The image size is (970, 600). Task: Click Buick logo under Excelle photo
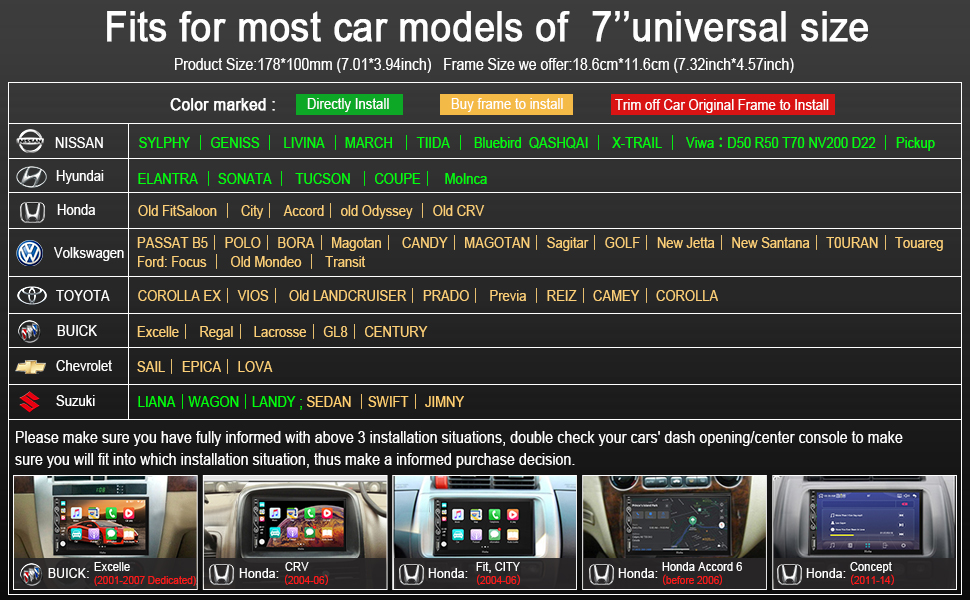pos(31,574)
